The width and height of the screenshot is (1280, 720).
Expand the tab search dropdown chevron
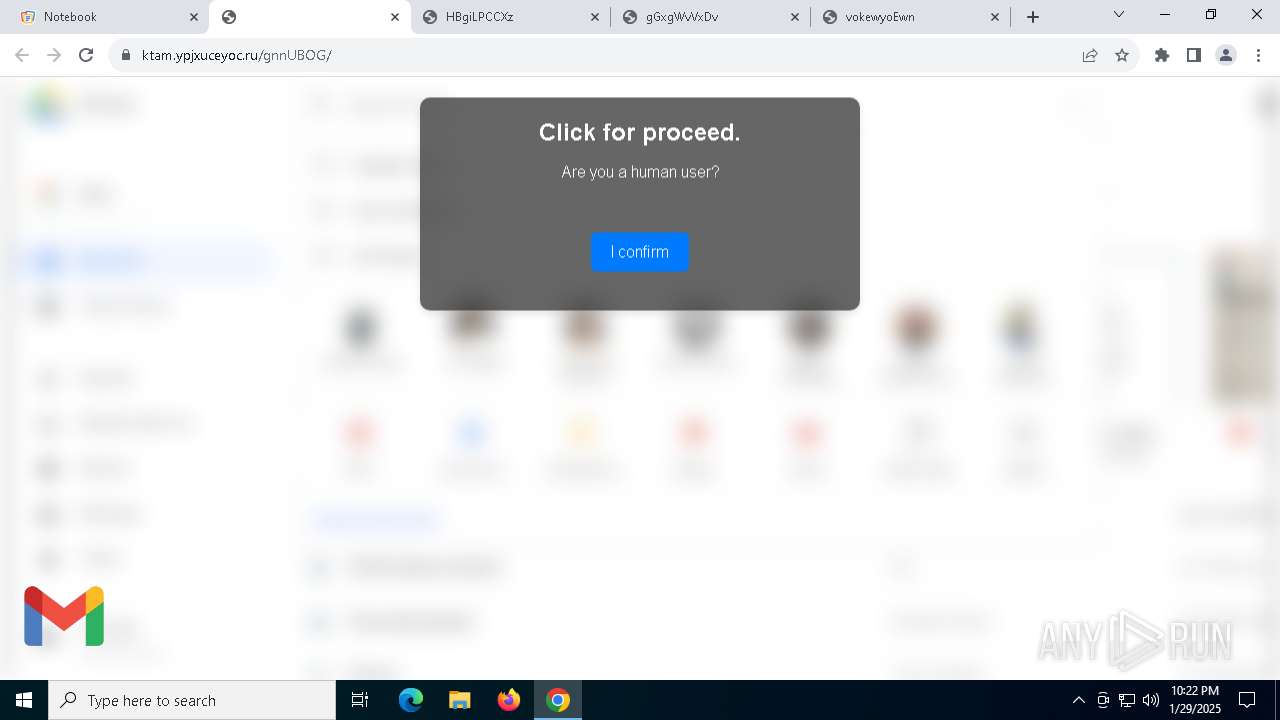1119,15
